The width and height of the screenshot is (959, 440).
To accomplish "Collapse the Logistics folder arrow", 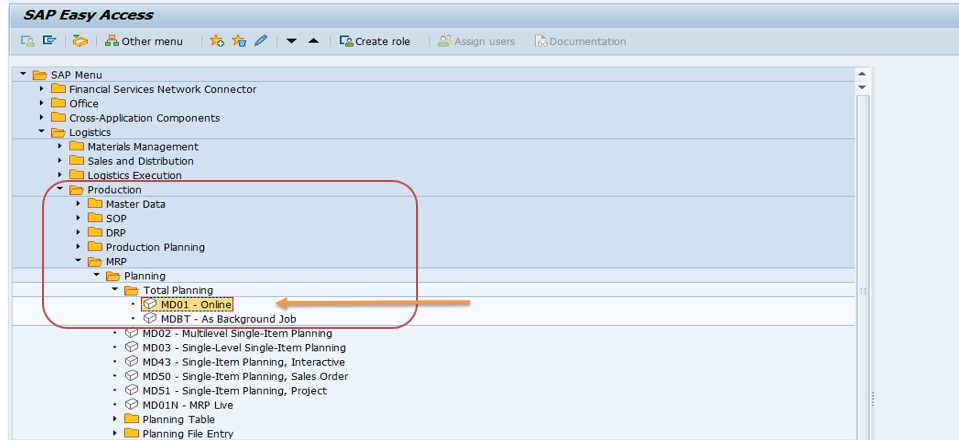I will point(42,132).
